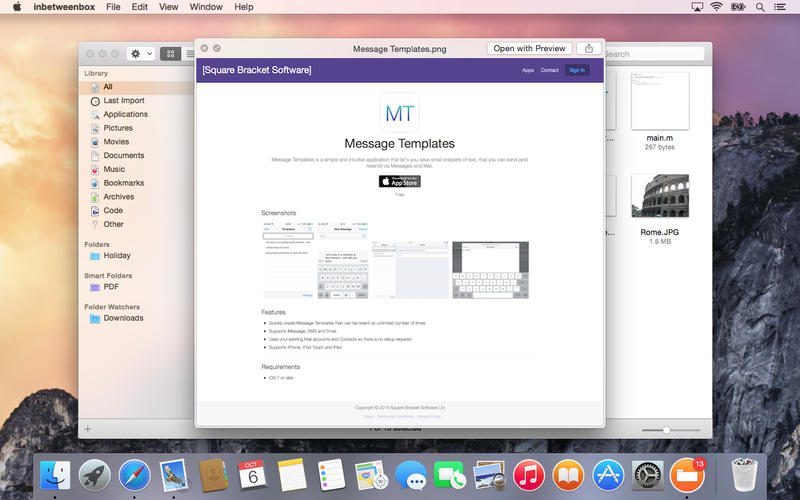Click the main.m file name
The height and width of the screenshot is (500, 800).
(x=660, y=138)
